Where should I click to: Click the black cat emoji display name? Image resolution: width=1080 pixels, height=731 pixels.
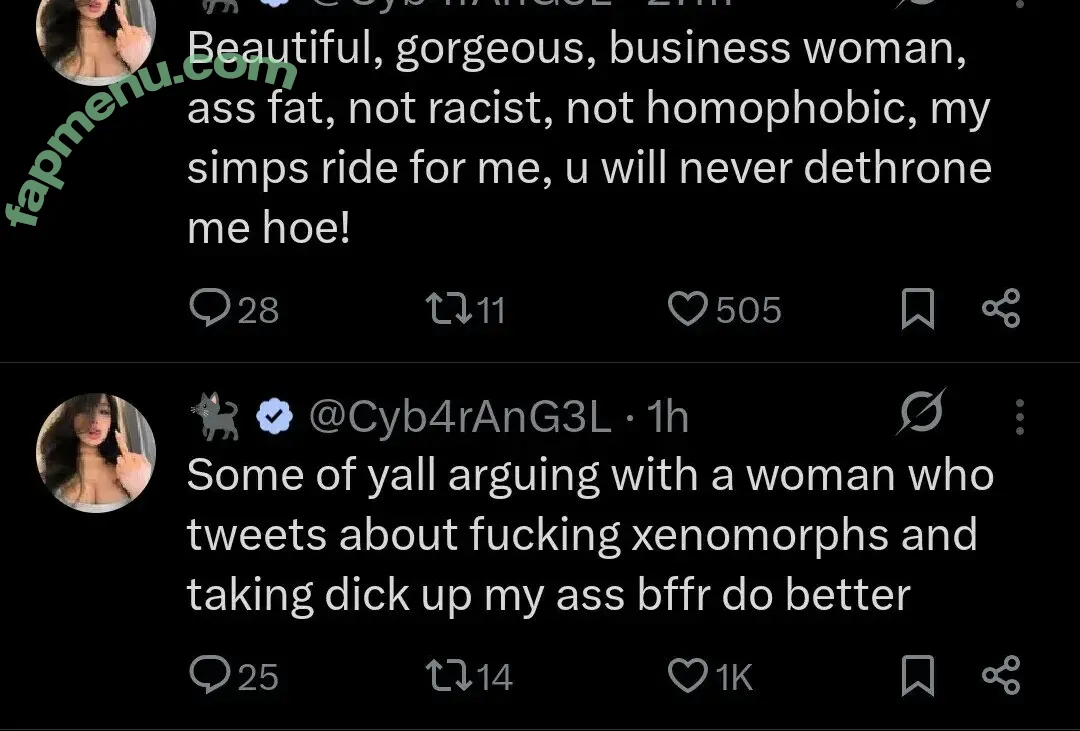click(x=215, y=417)
